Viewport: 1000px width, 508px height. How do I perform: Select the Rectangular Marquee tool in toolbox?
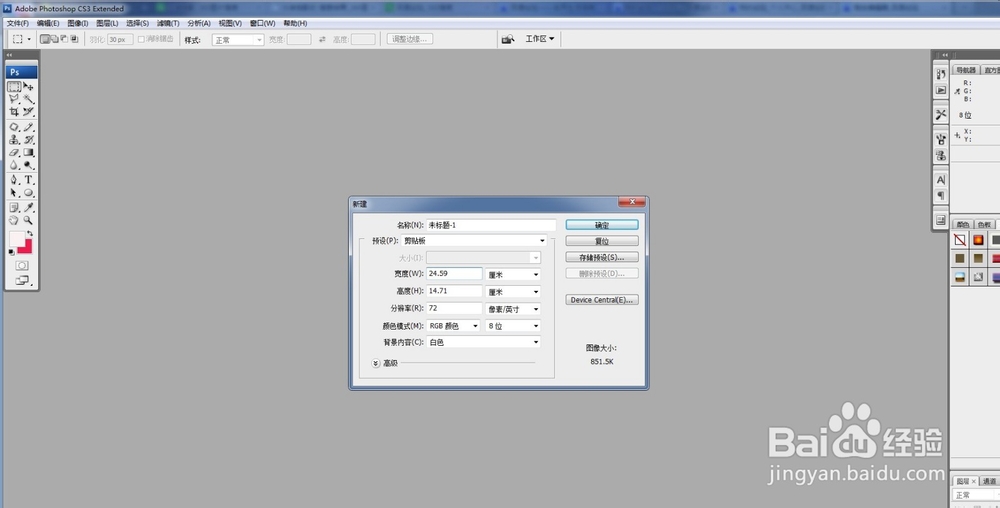pos(14,86)
